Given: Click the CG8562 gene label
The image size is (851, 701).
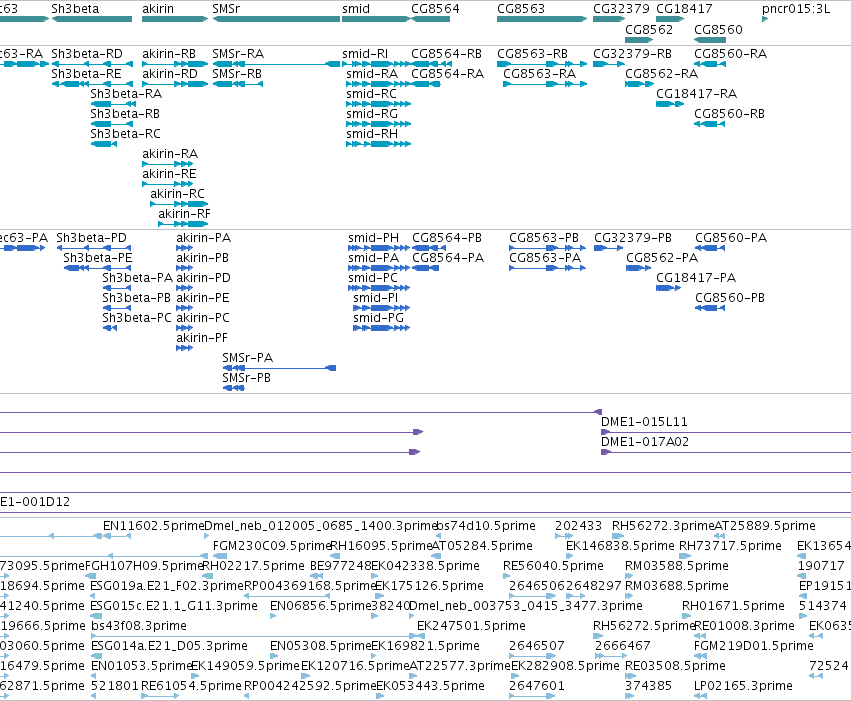Looking at the screenshot, I should pyautogui.click(x=649, y=29).
